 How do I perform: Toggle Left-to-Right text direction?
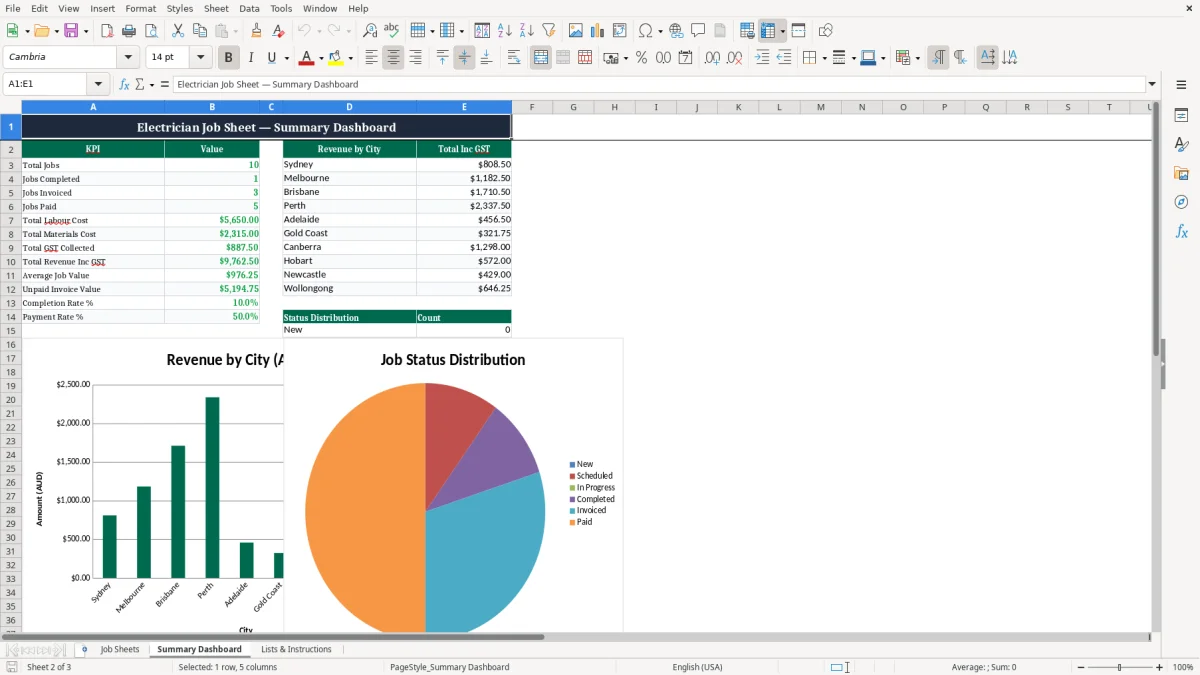[x=938, y=58]
